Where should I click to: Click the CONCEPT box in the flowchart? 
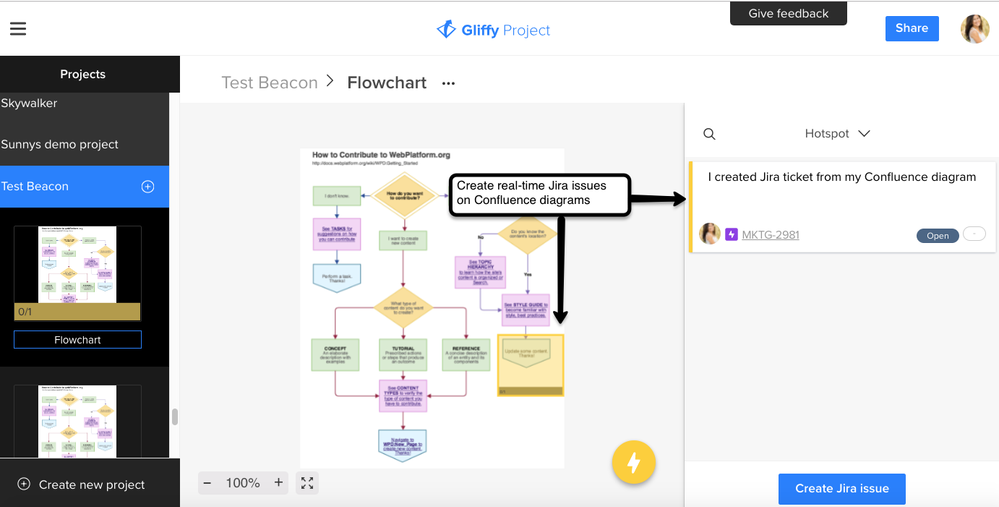click(x=335, y=355)
